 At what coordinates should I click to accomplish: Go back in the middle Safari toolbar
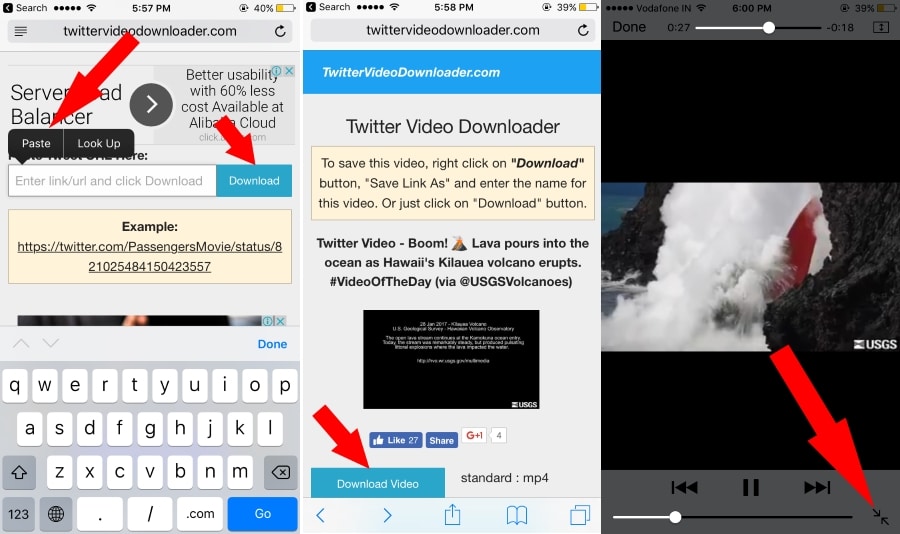pos(320,515)
